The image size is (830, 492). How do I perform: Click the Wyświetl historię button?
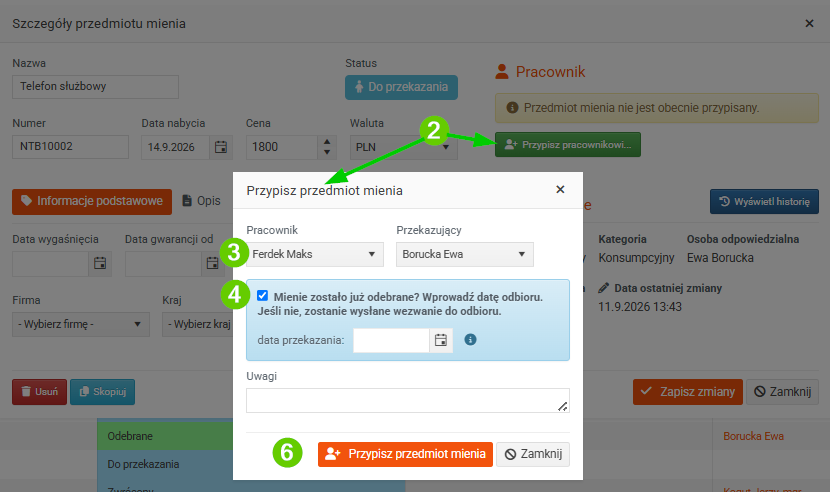click(764, 202)
